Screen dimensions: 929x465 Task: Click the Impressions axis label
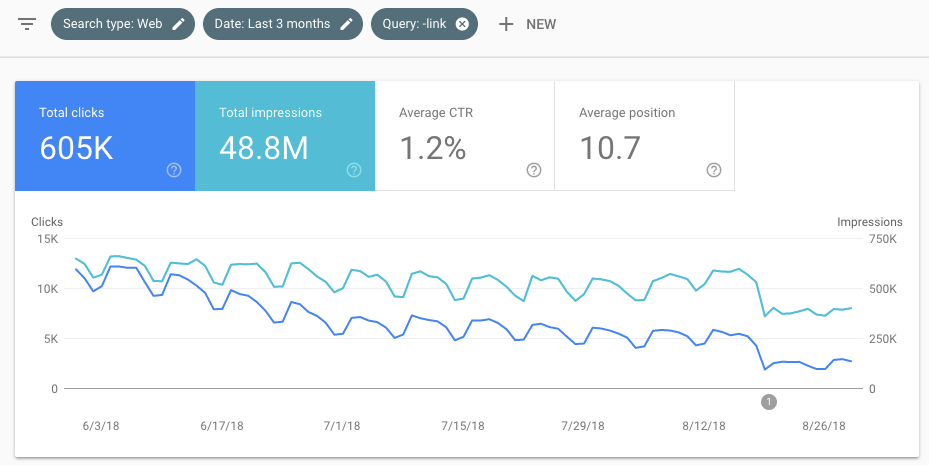(x=869, y=222)
